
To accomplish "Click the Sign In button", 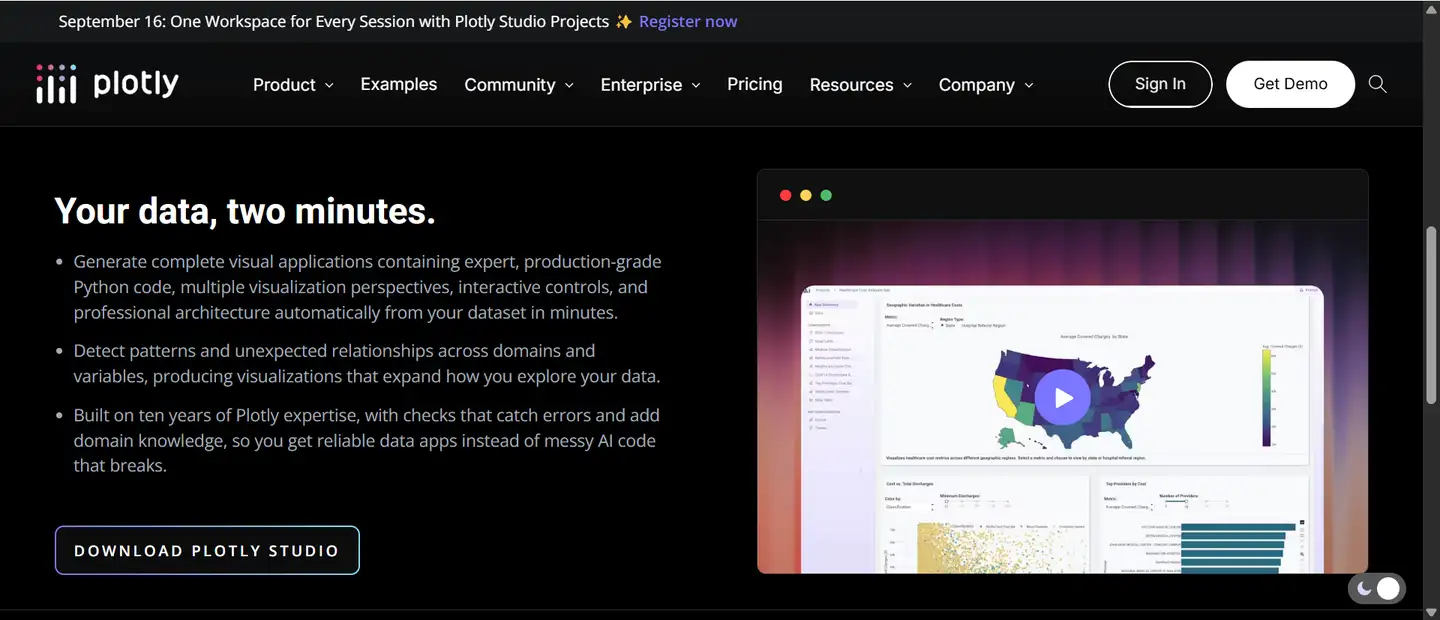I will pos(1160,84).
